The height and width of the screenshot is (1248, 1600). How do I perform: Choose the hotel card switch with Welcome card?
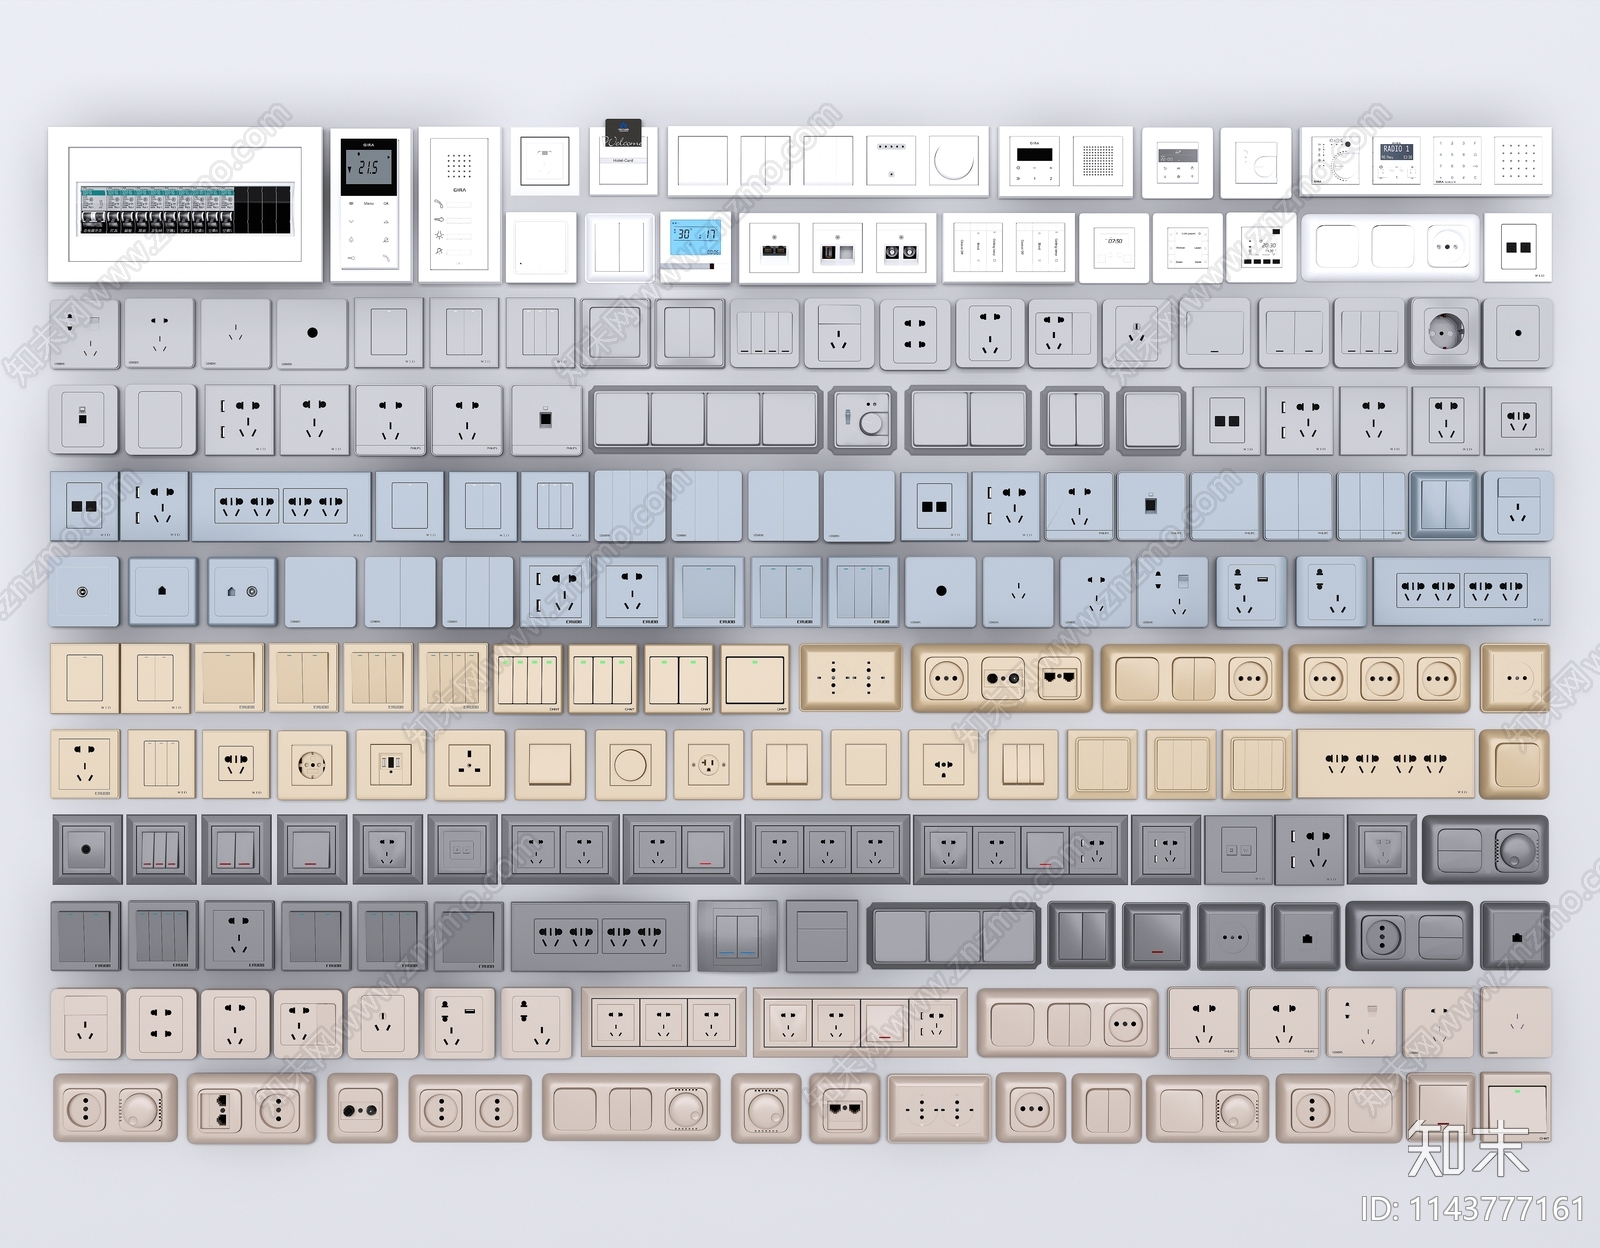click(x=623, y=156)
